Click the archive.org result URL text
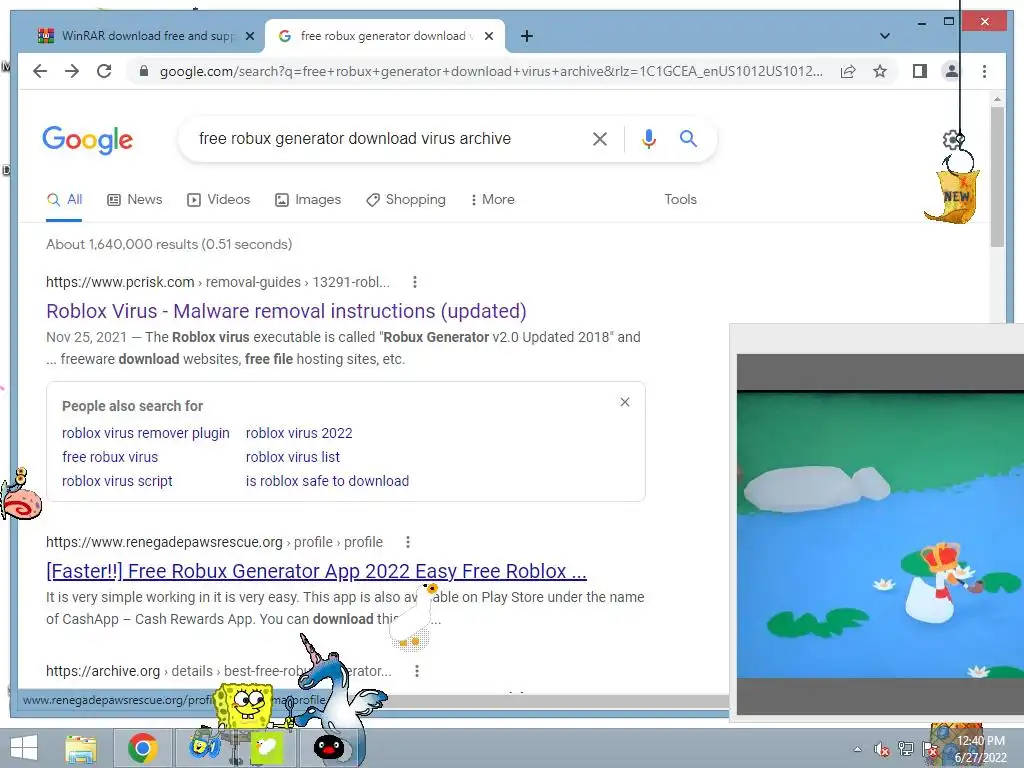 point(219,671)
